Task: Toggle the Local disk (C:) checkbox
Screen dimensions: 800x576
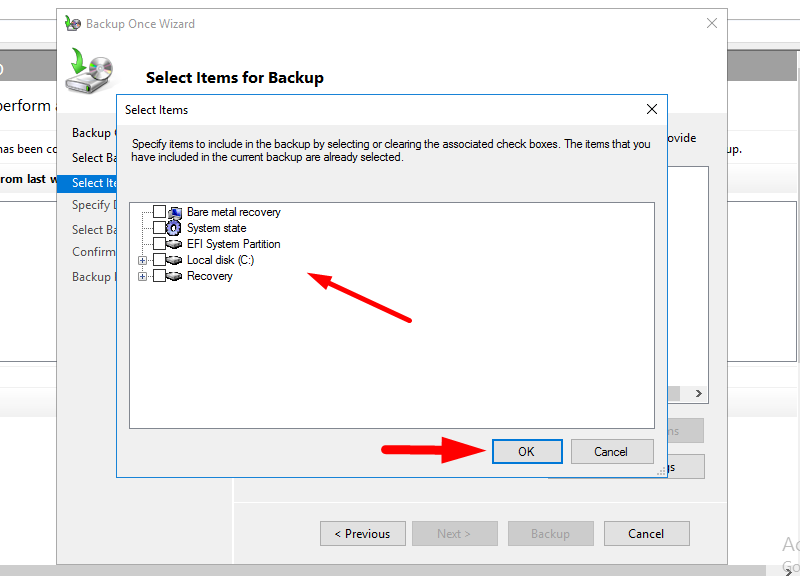Action: click(x=159, y=260)
